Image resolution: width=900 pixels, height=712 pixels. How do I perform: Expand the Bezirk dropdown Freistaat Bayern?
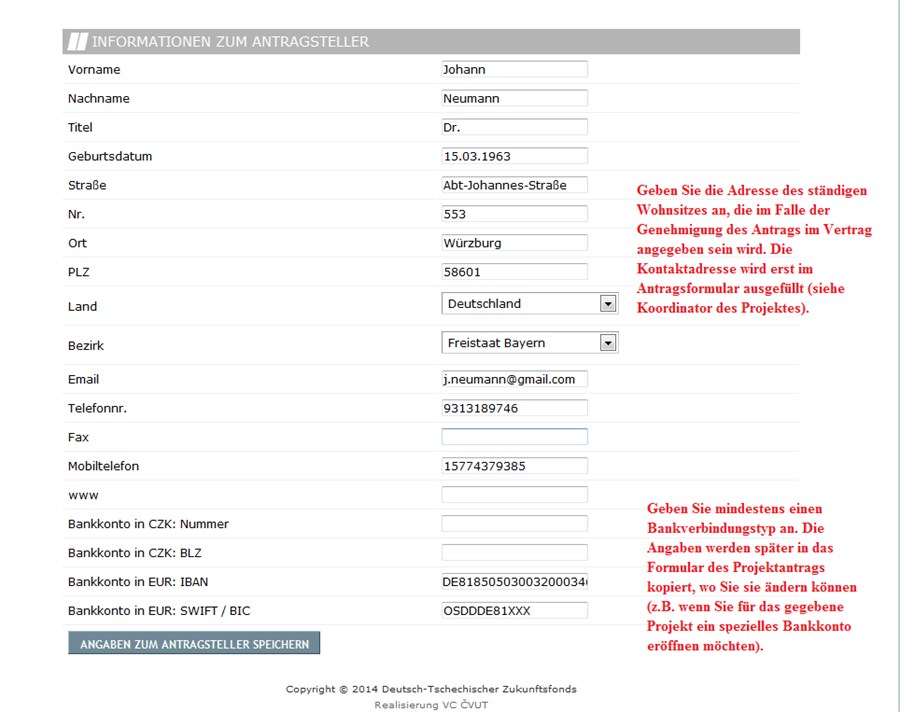529,343
